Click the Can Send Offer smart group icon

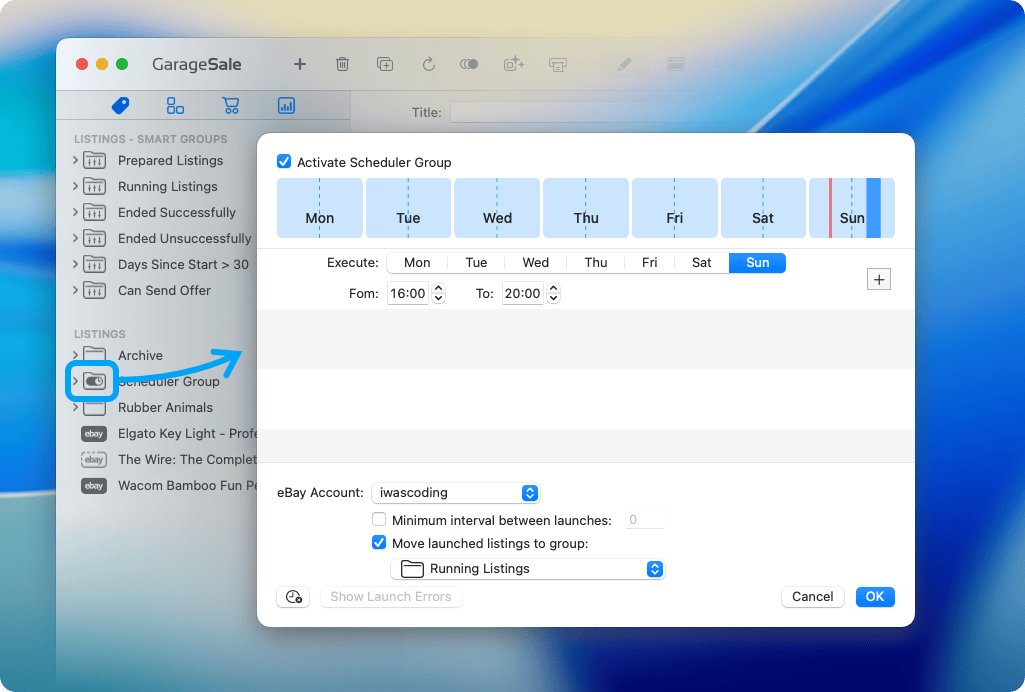[x=95, y=290]
